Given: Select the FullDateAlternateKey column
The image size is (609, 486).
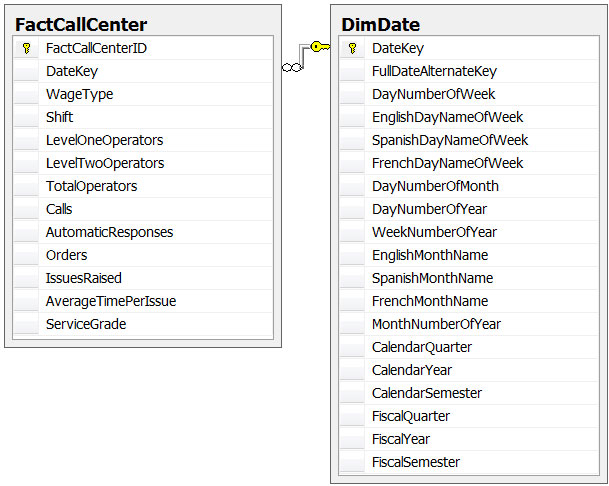Looking at the screenshot, I should [x=434, y=71].
